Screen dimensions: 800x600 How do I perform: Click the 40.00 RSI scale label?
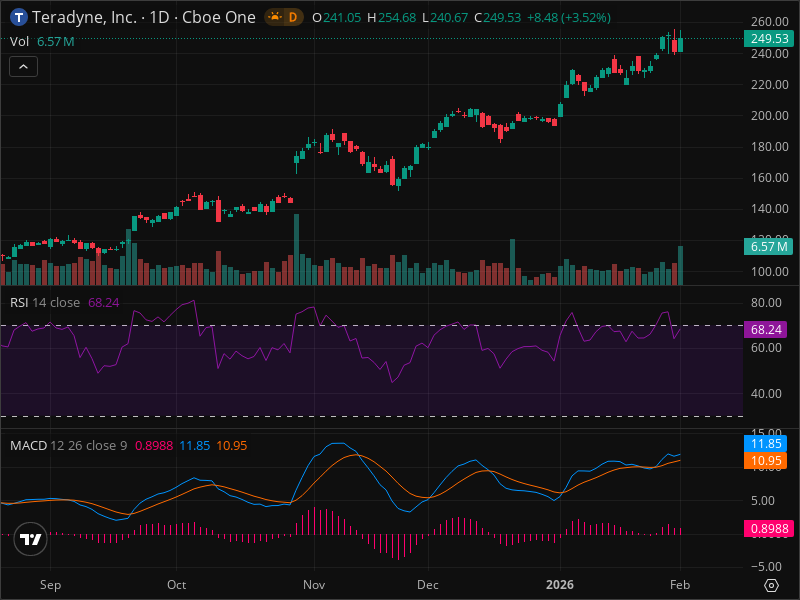click(x=766, y=393)
